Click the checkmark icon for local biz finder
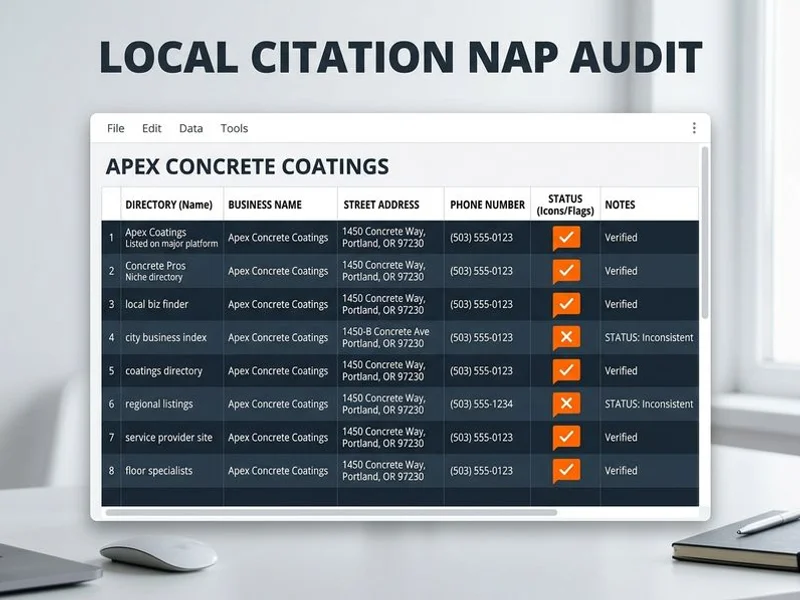Image resolution: width=800 pixels, height=600 pixels. tap(566, 304)
